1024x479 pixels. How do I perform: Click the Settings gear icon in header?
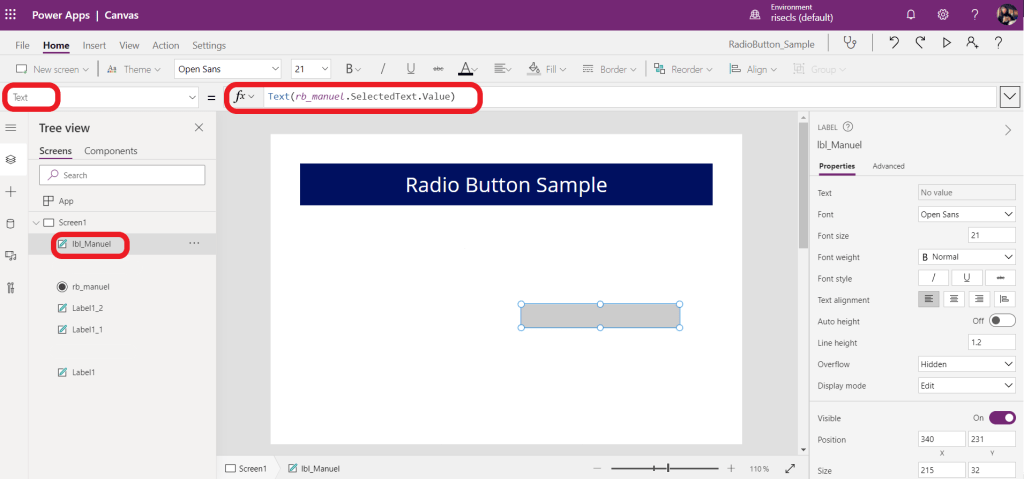(942, 15)
